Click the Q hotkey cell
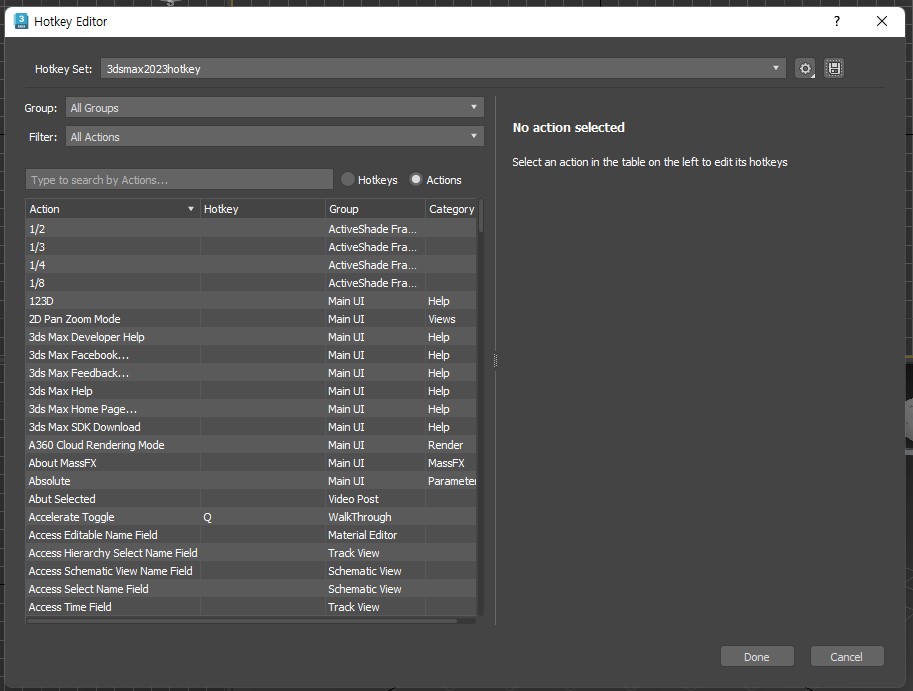The height and width of the screenshot is (691, 913). click(x=262, y=518)
